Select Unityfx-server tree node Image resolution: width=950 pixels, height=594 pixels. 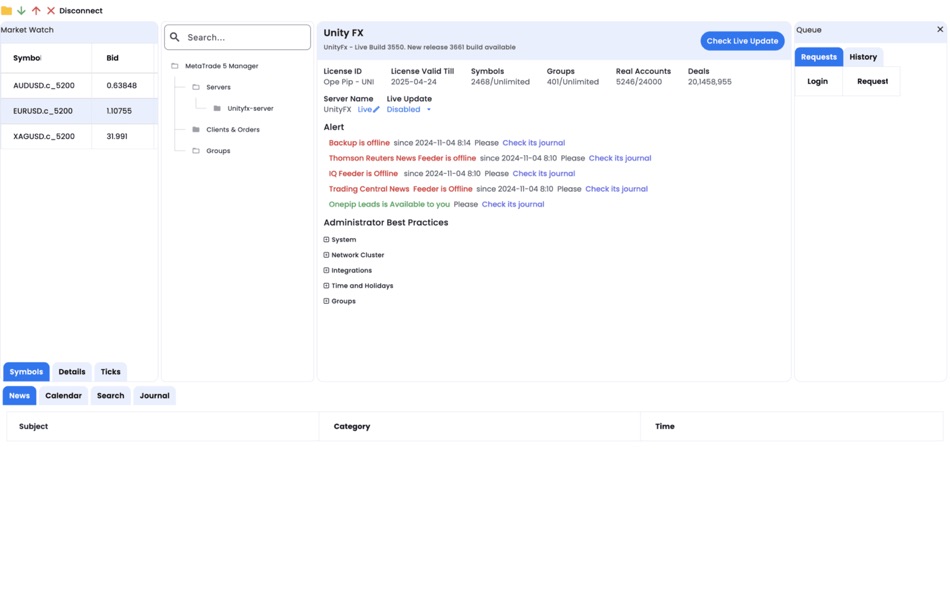[250, 108]
